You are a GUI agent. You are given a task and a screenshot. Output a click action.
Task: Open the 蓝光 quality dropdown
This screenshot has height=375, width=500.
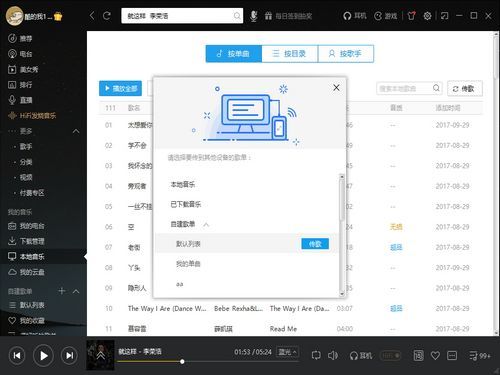pos(287,352)
